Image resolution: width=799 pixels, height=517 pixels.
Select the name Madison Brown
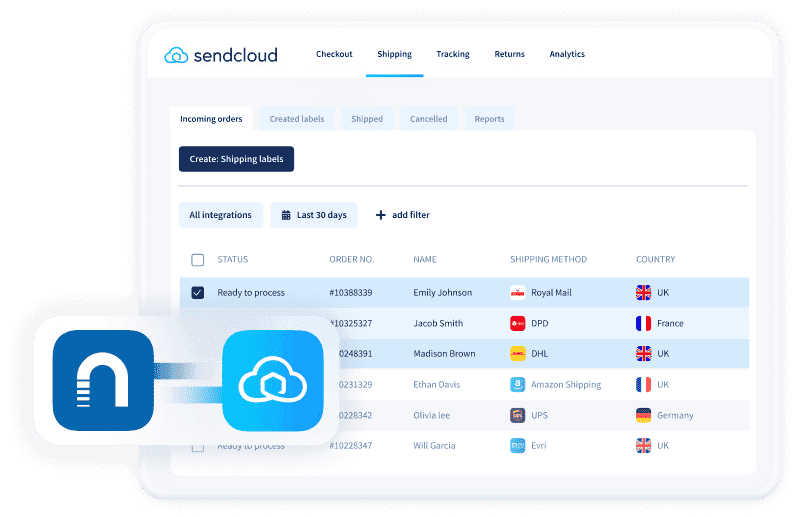(x=444, y=353)
